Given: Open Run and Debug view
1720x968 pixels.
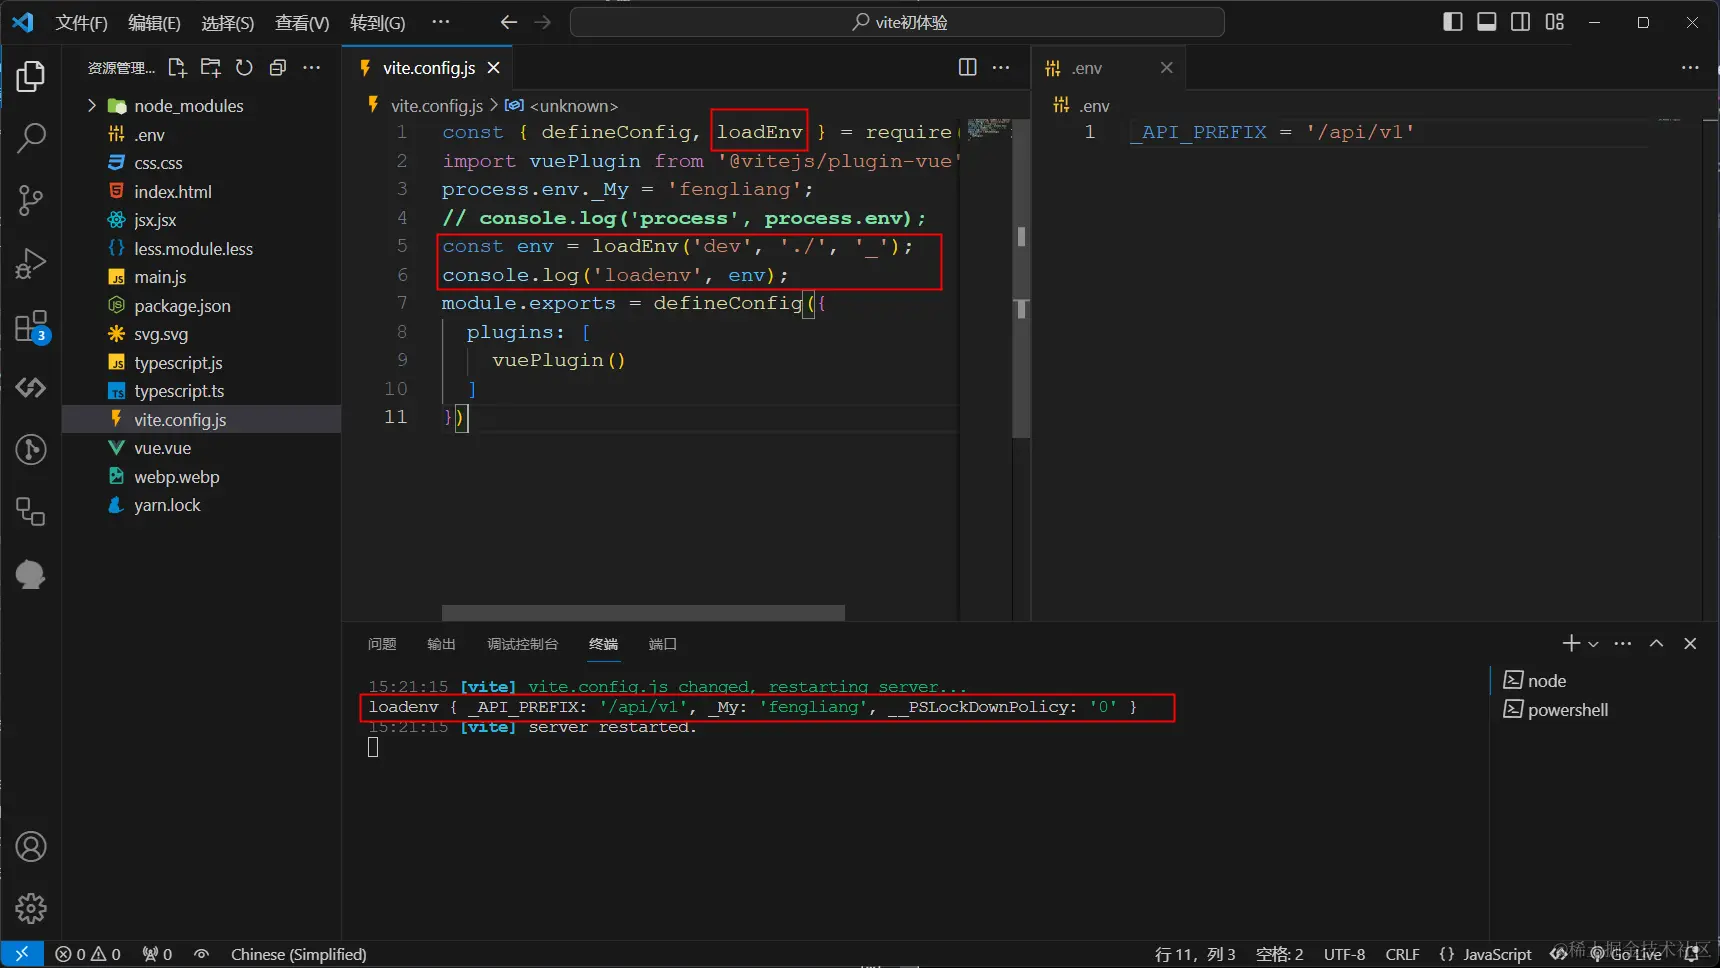Looking at the screenshot, I should [x=31, y=263].
